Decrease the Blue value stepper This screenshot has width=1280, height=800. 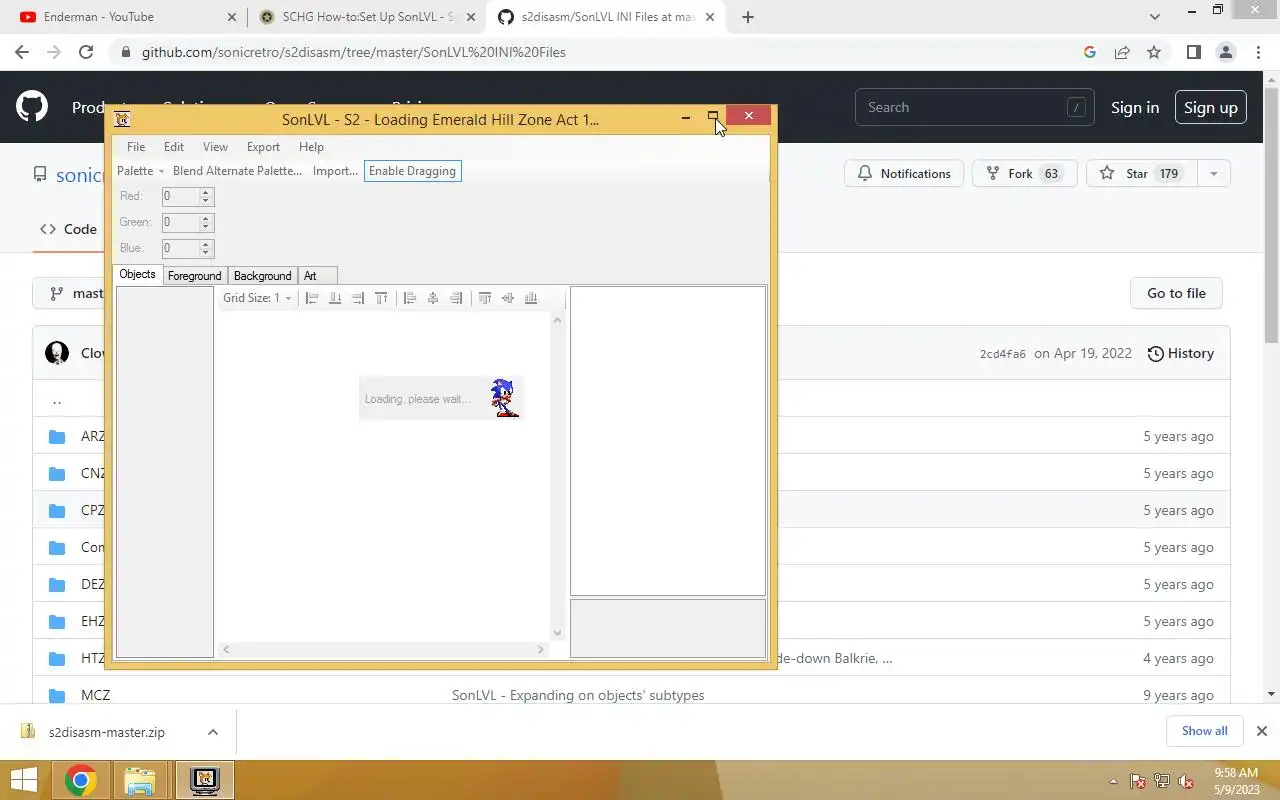point(206,252)
